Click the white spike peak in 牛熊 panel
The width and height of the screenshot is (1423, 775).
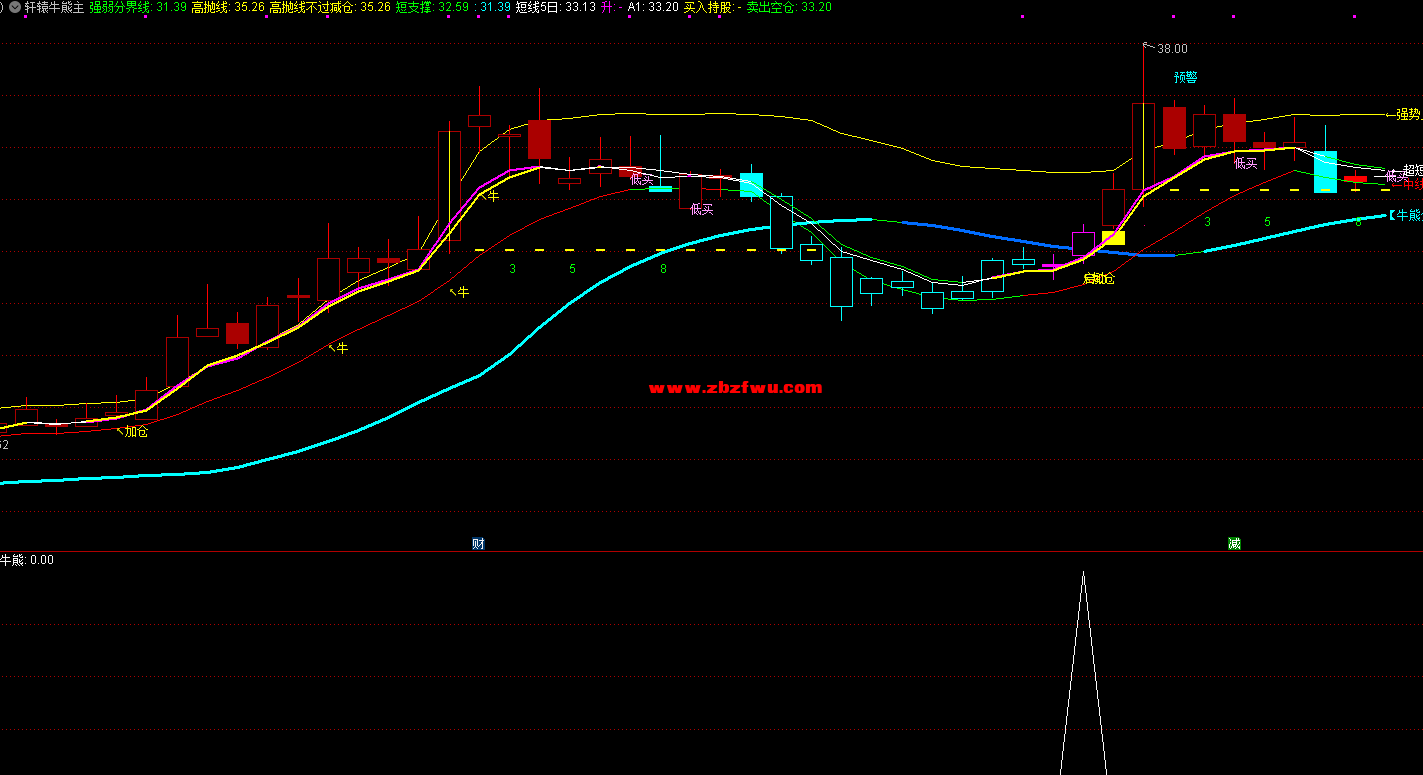1083,574
